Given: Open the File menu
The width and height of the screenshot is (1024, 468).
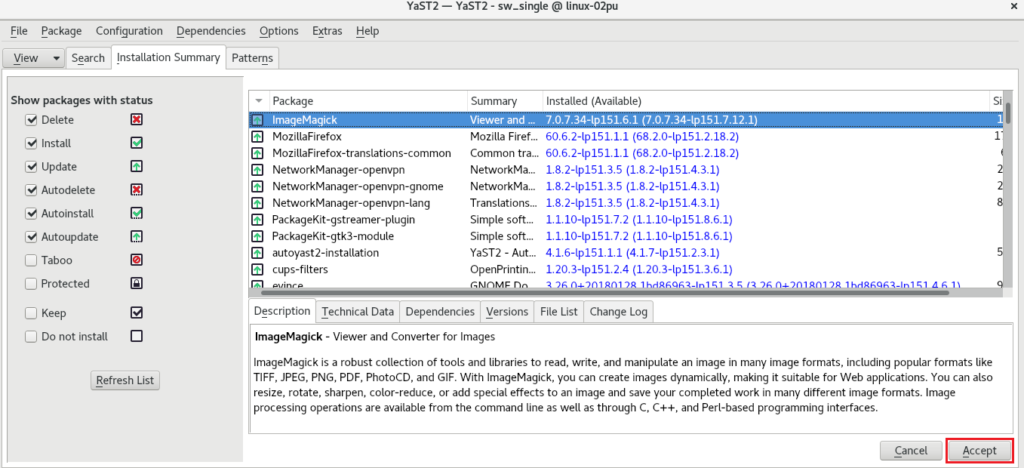Looking at the screenshot, I should 19,31.
